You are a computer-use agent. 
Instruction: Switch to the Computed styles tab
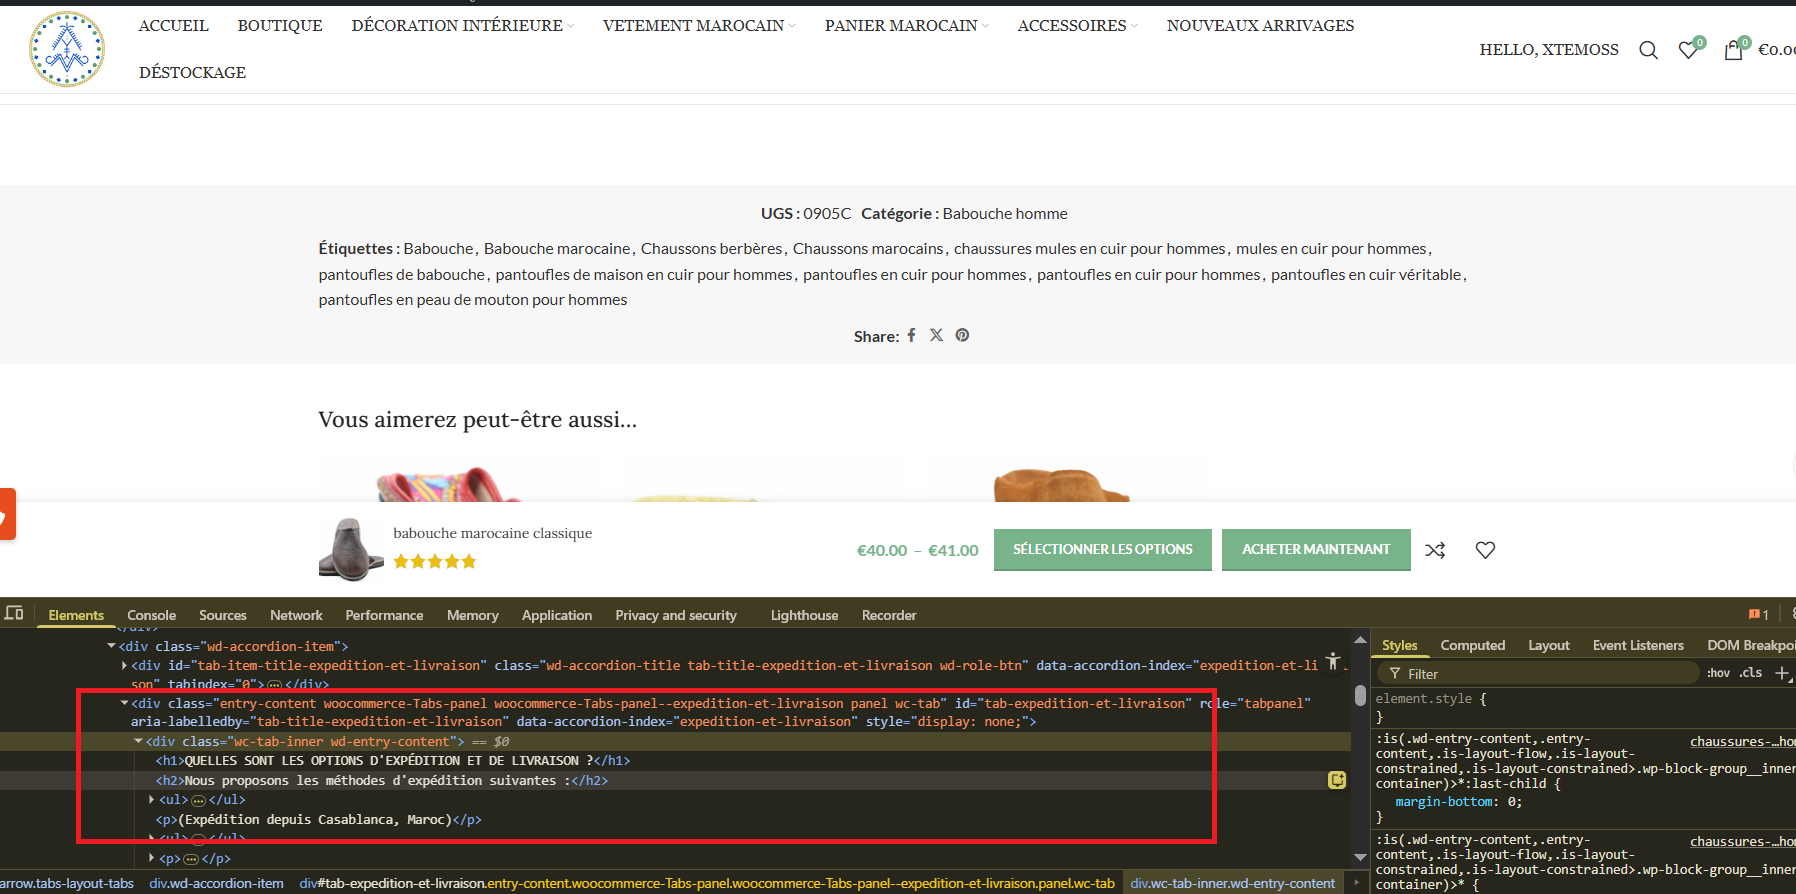coord(1472,645)
